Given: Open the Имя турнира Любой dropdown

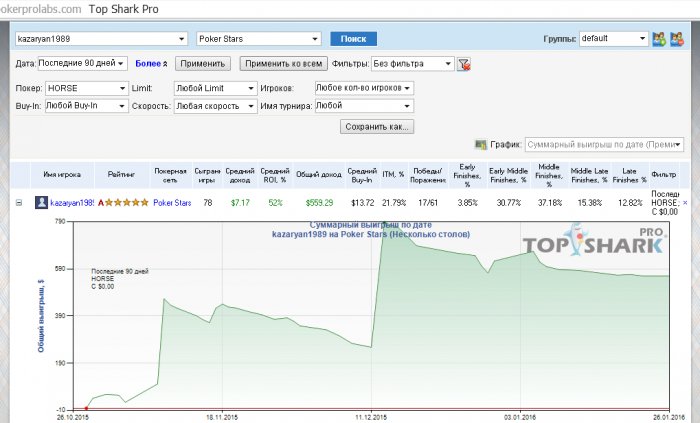Looking at the screenshot, I should 364,106.
